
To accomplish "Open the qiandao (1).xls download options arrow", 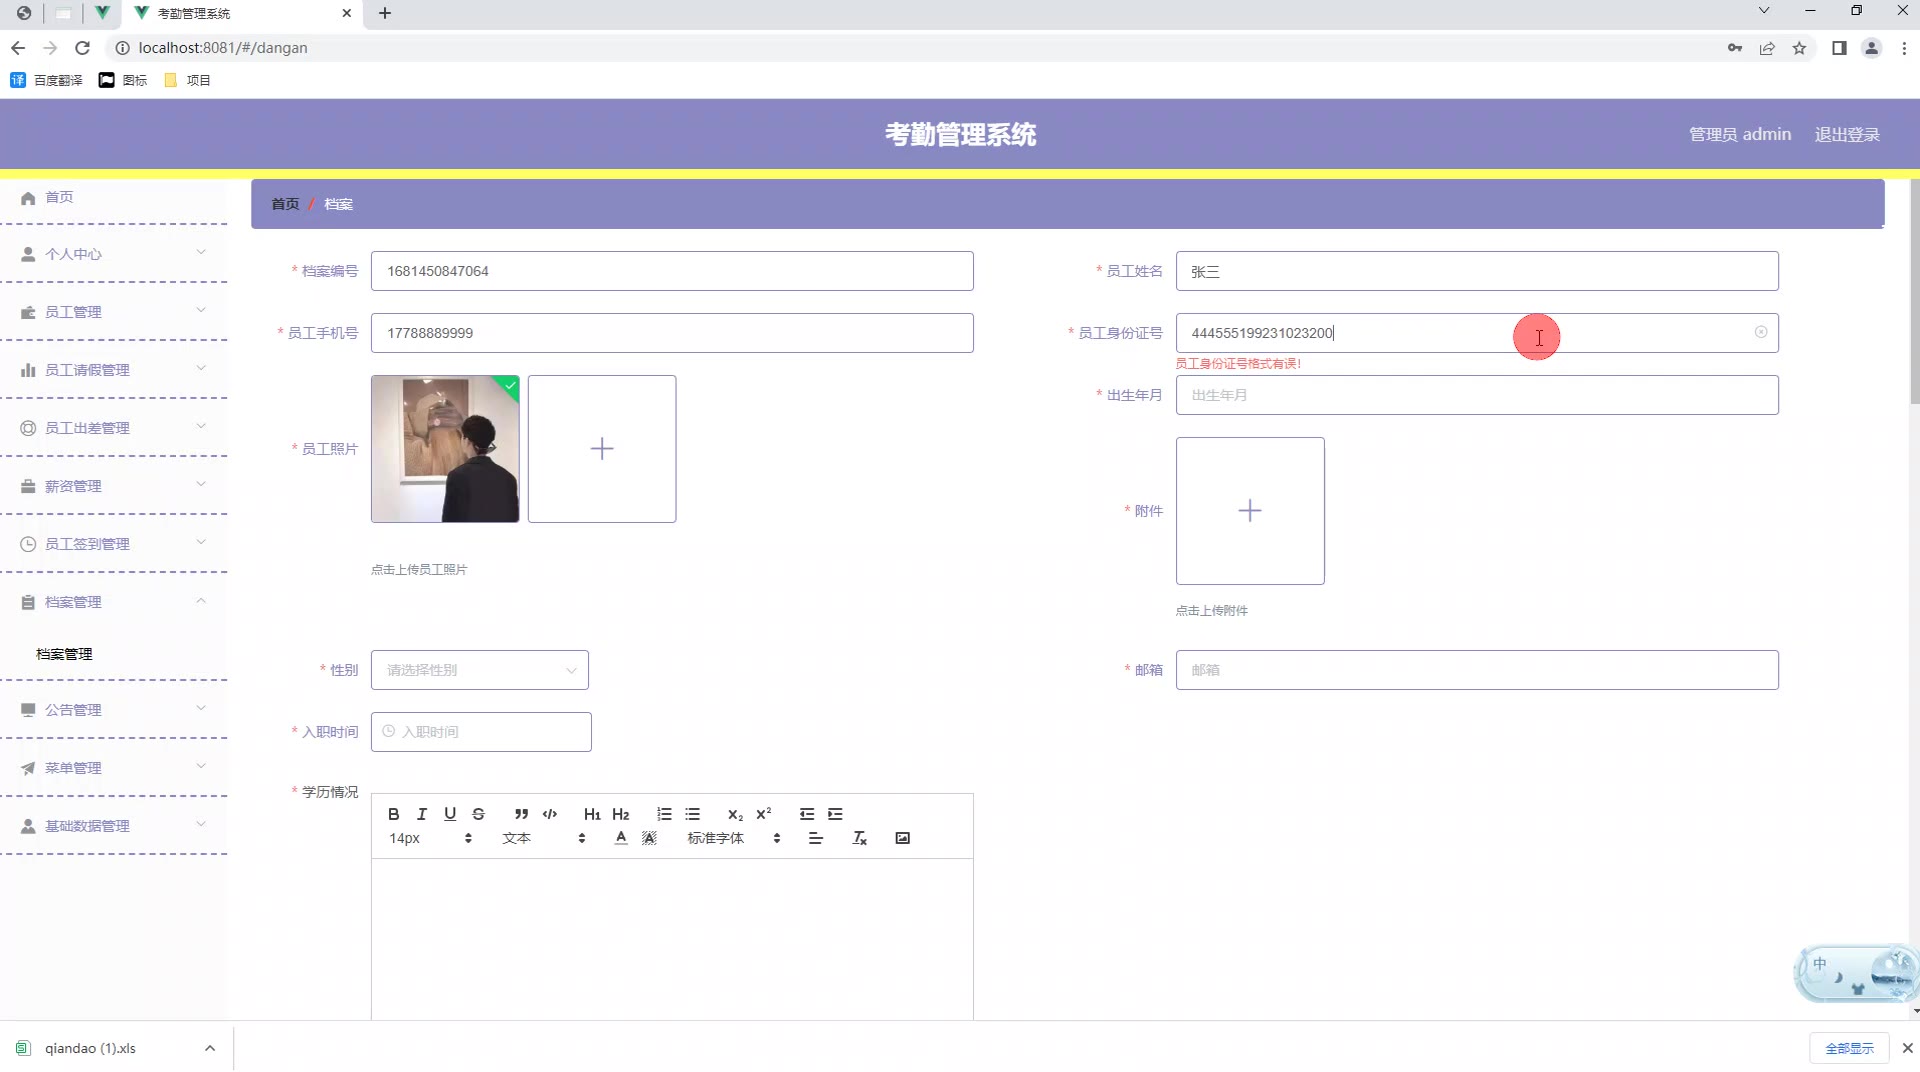I will point(210,1048).
